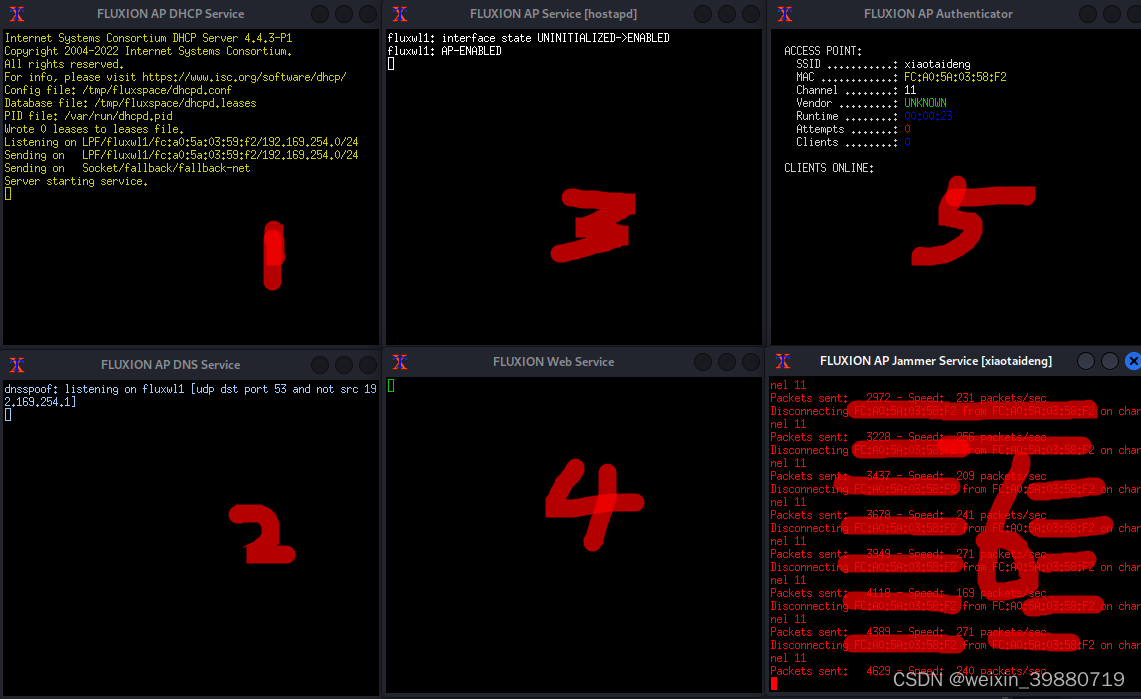Minimize the AP Service hostapd window
The width and height of the screenshot is (1141, 699).
pos(703,14)
